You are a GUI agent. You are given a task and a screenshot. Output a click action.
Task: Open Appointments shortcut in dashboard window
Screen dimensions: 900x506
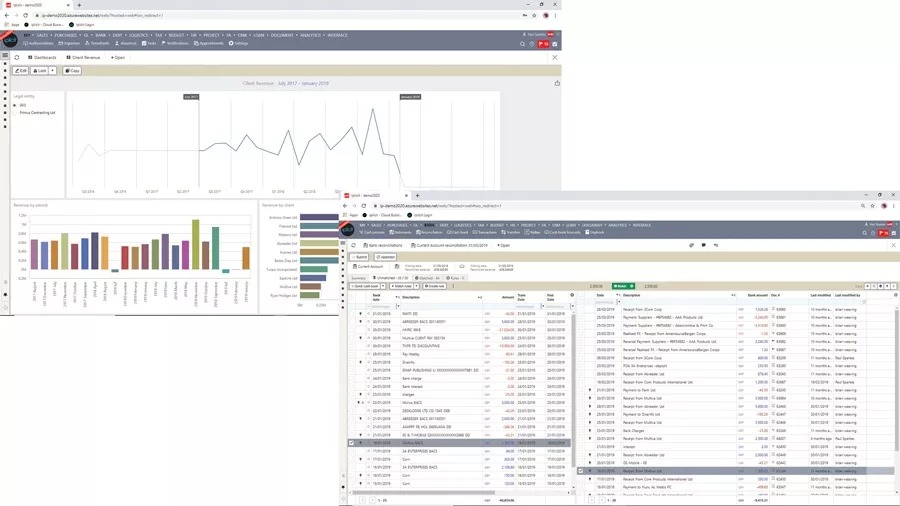click(209, 43)
